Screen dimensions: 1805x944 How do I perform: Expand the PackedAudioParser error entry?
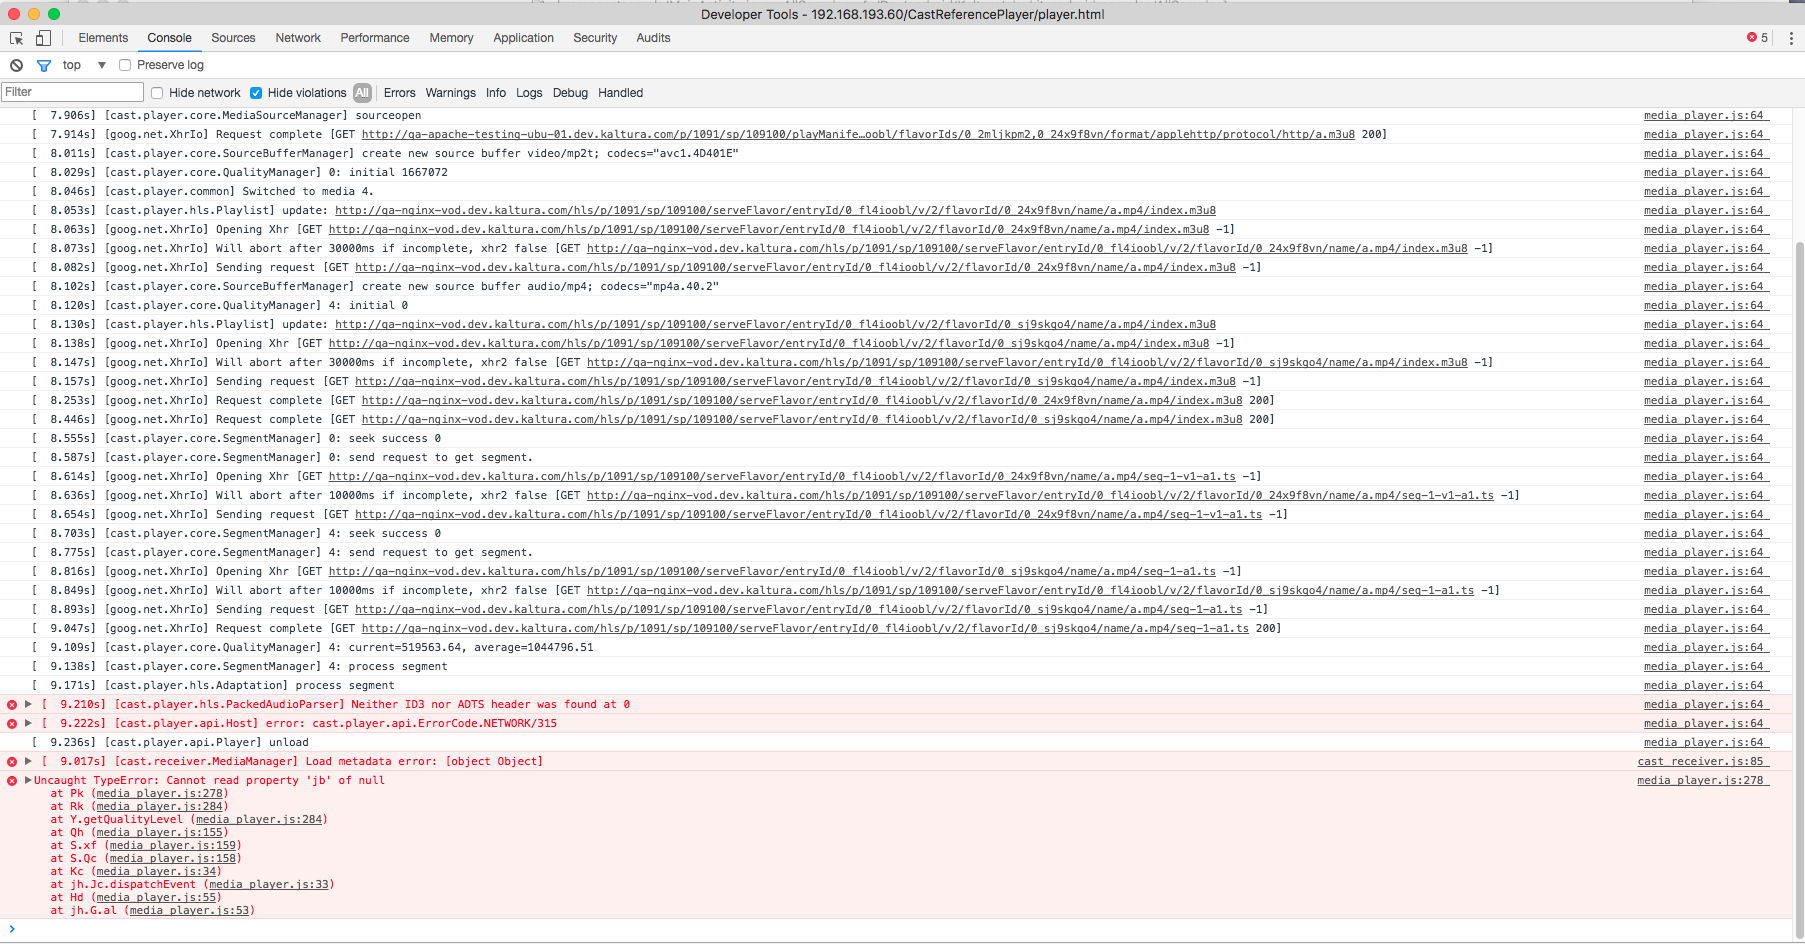(x=29, y=704)
